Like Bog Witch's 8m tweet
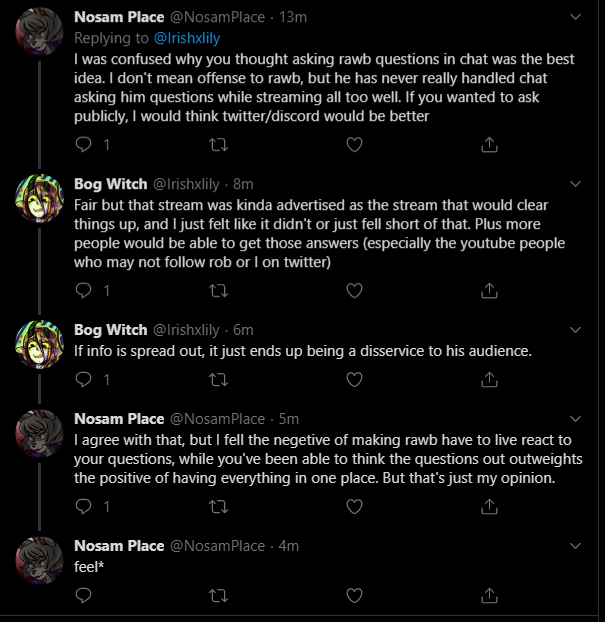The image size is (605, 622). click(354, 291)
